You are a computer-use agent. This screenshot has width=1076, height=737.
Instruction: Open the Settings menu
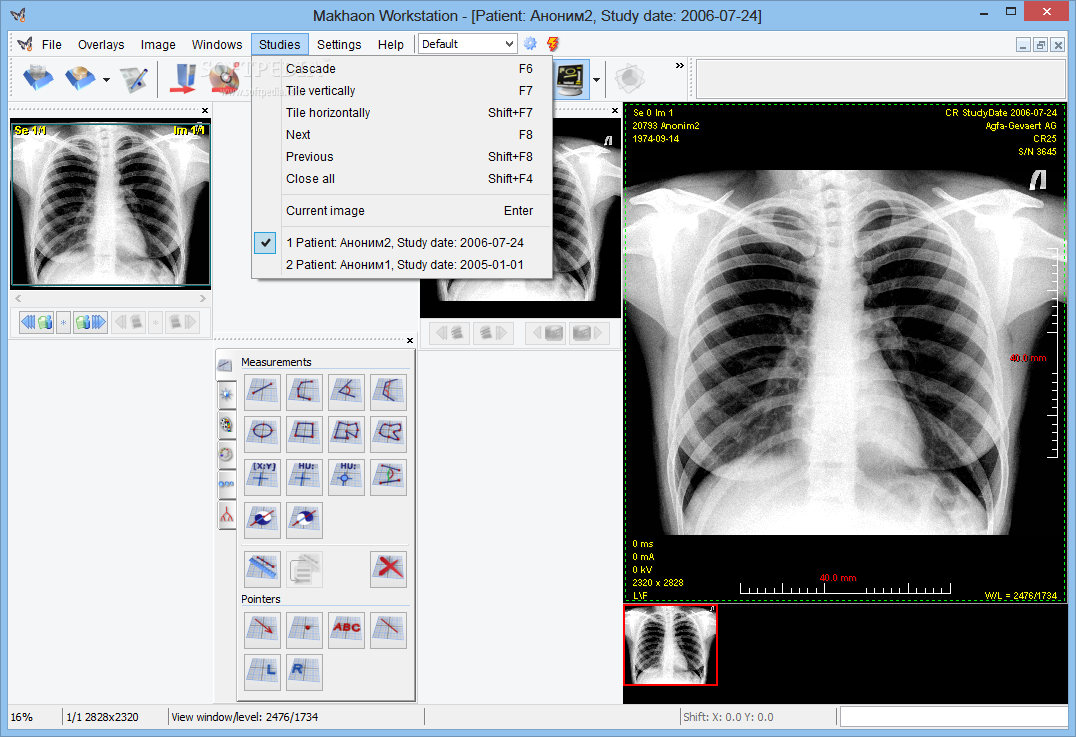click(x=339, y=45)
